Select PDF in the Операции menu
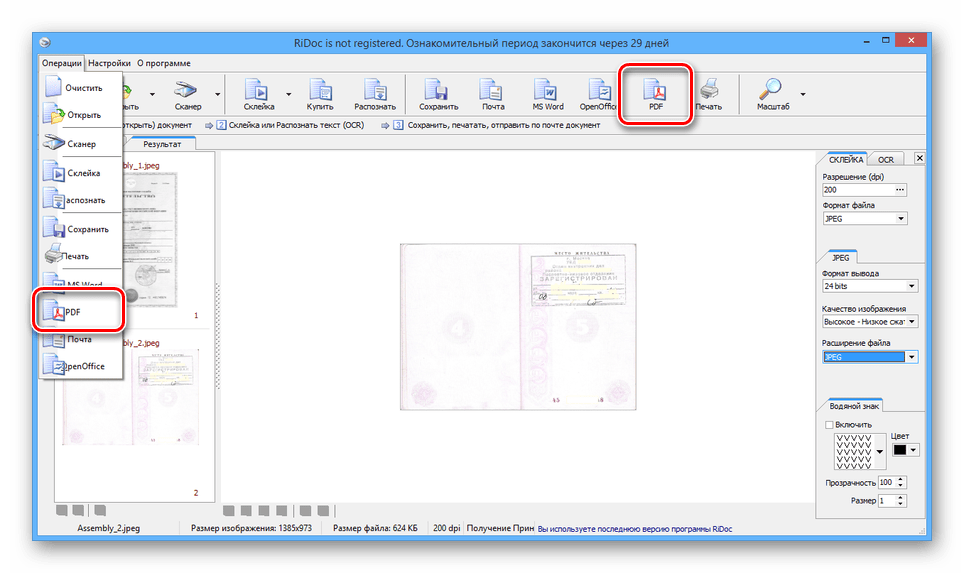The image size is (964, 573). pyautogui.click(x=79, y=312)
